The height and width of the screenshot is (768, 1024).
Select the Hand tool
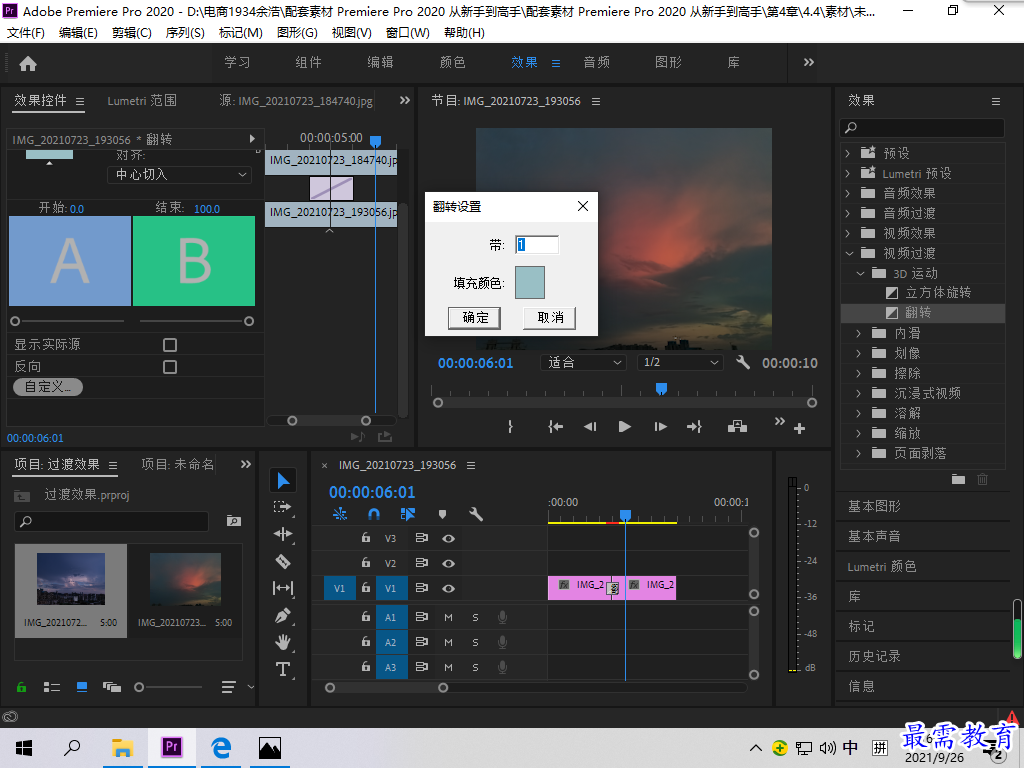[283, 642]
